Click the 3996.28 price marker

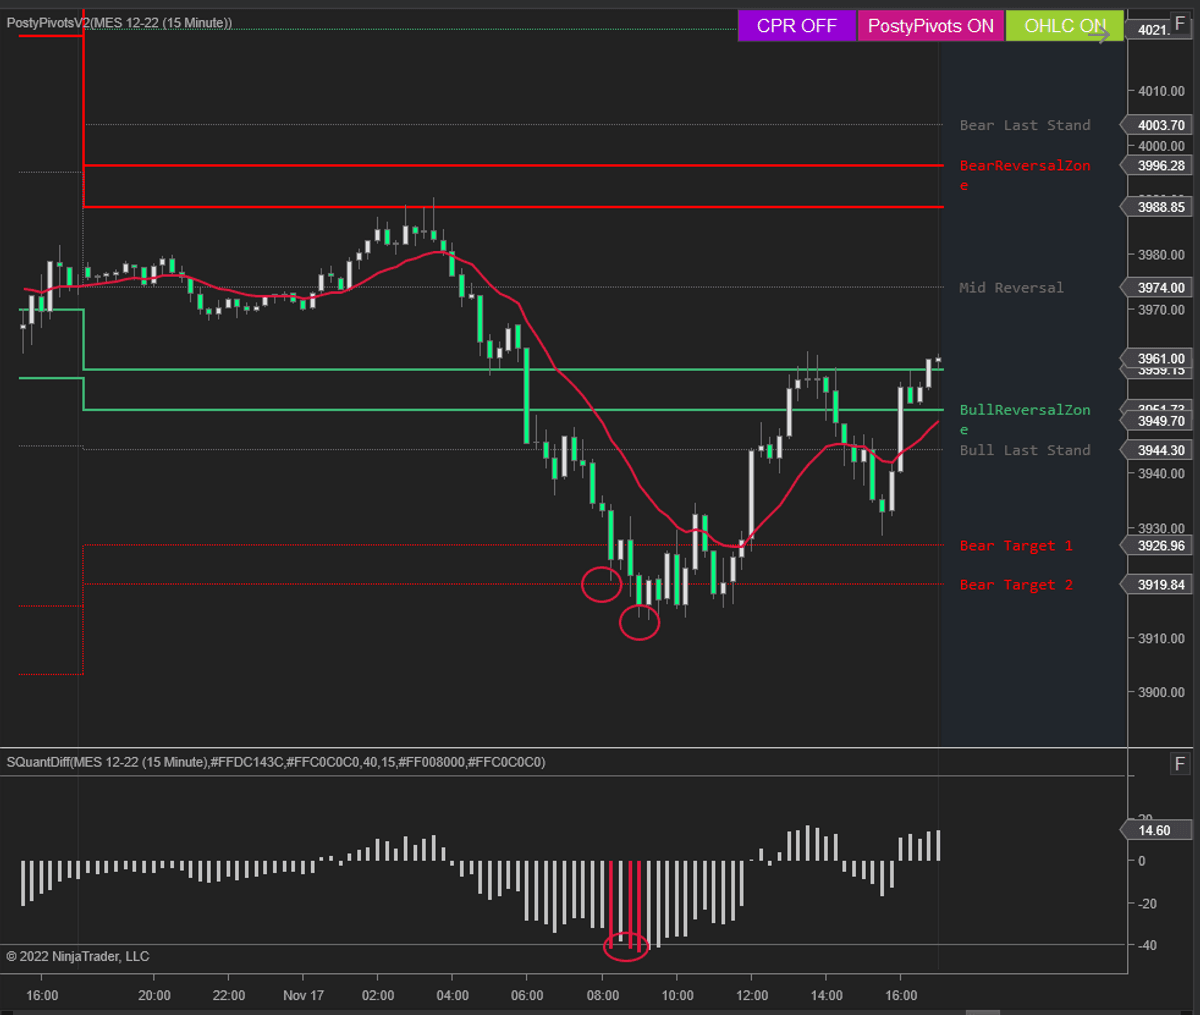coord(1160,166)
